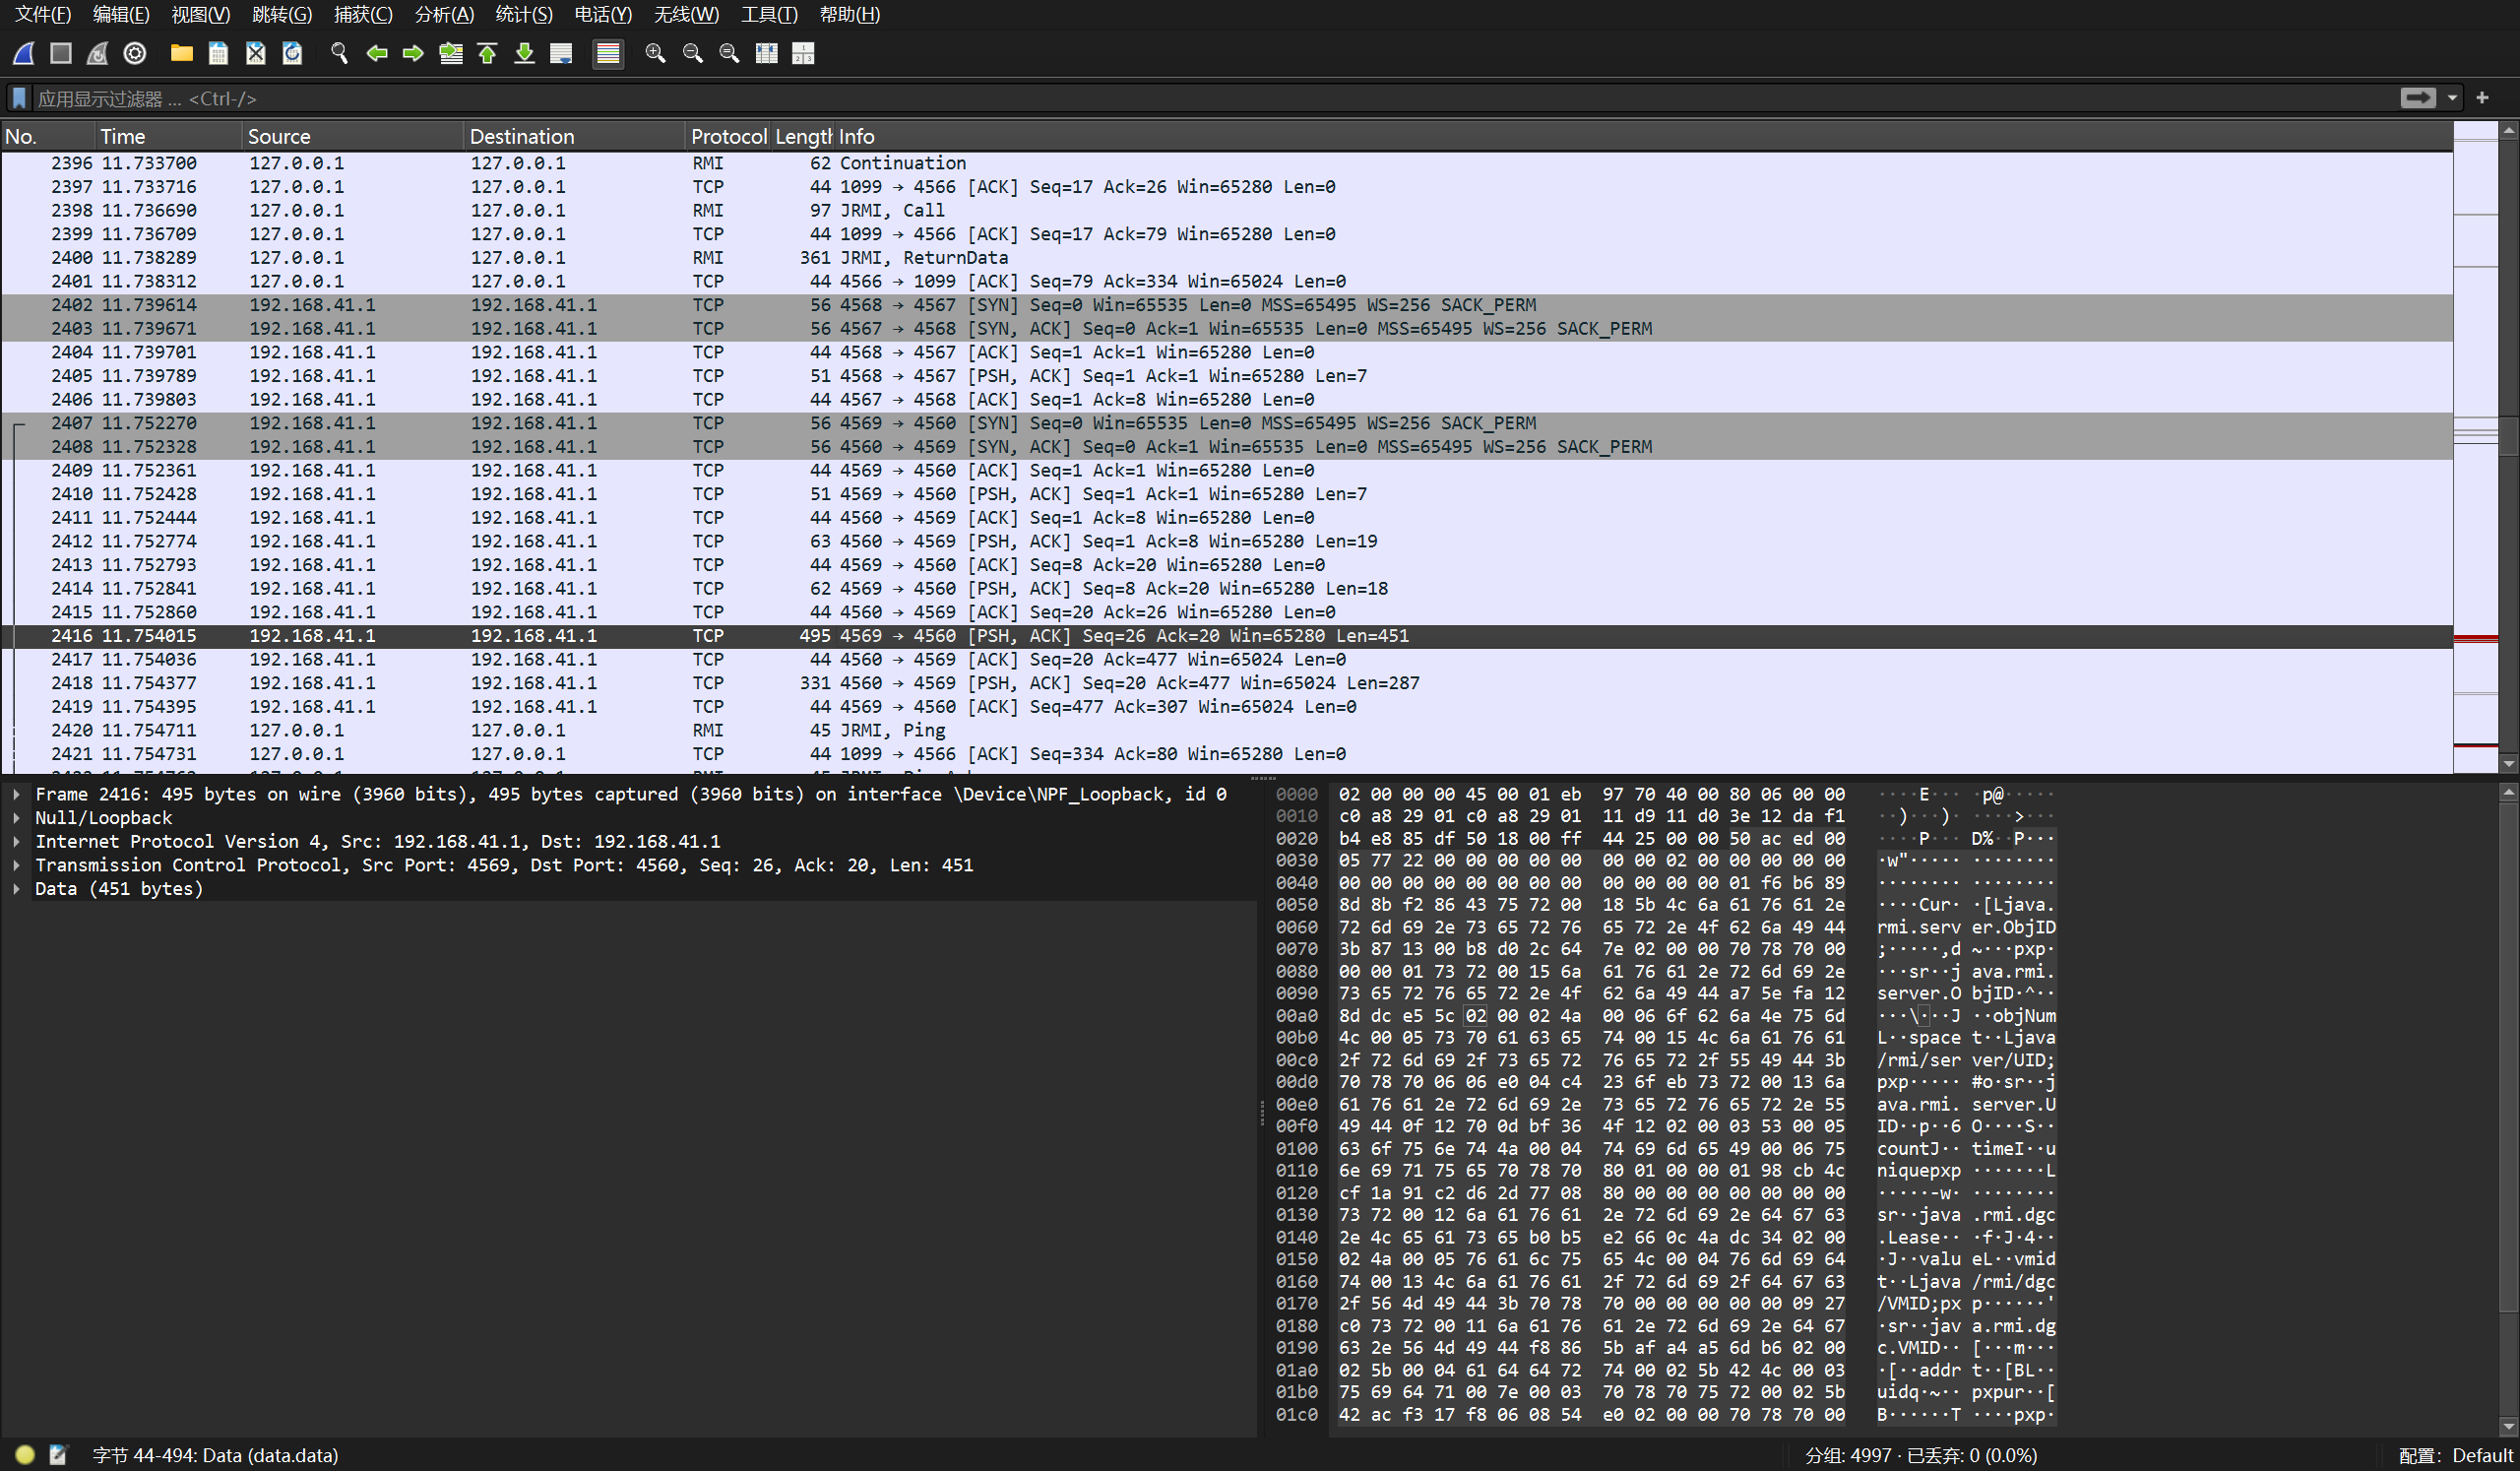This screenshot has height=1471, width=2520.
Task: Find a packet with magnifier icon
Action: (x=339, y=53)
